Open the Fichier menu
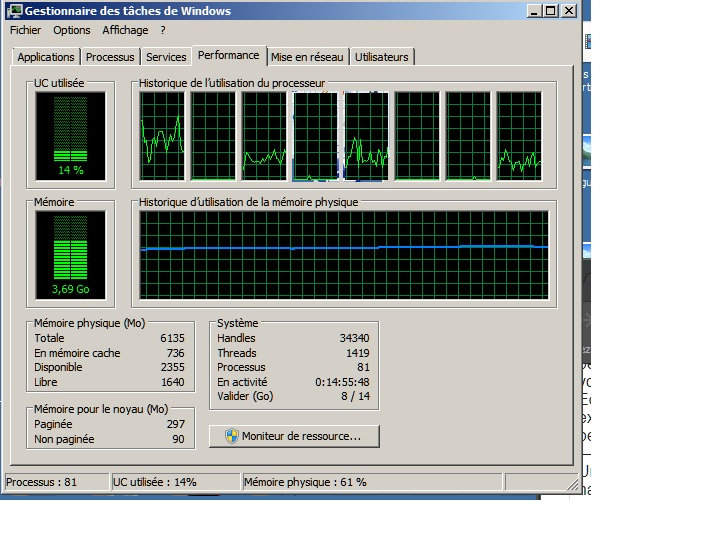 (26, 30)
